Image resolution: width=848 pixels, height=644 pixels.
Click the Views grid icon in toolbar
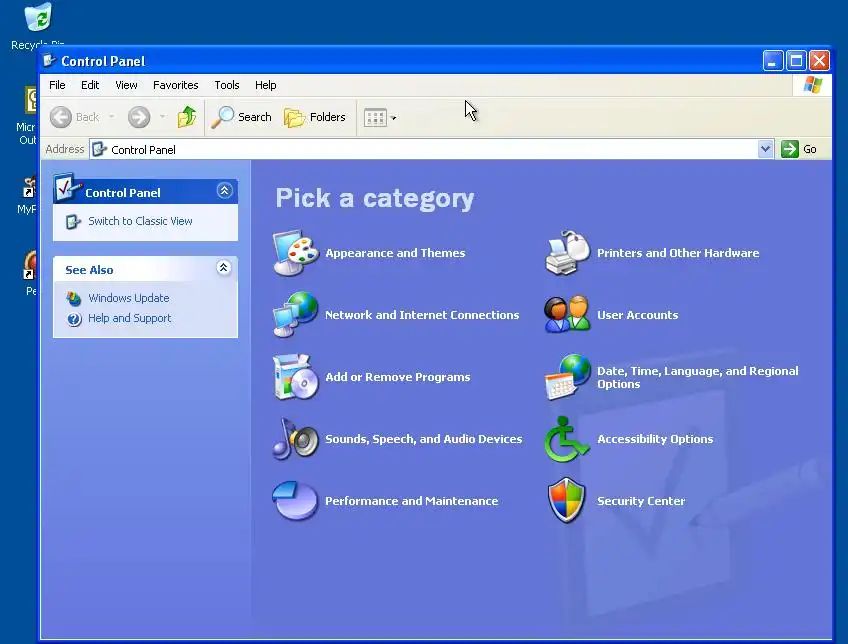[x=375, y=117]
